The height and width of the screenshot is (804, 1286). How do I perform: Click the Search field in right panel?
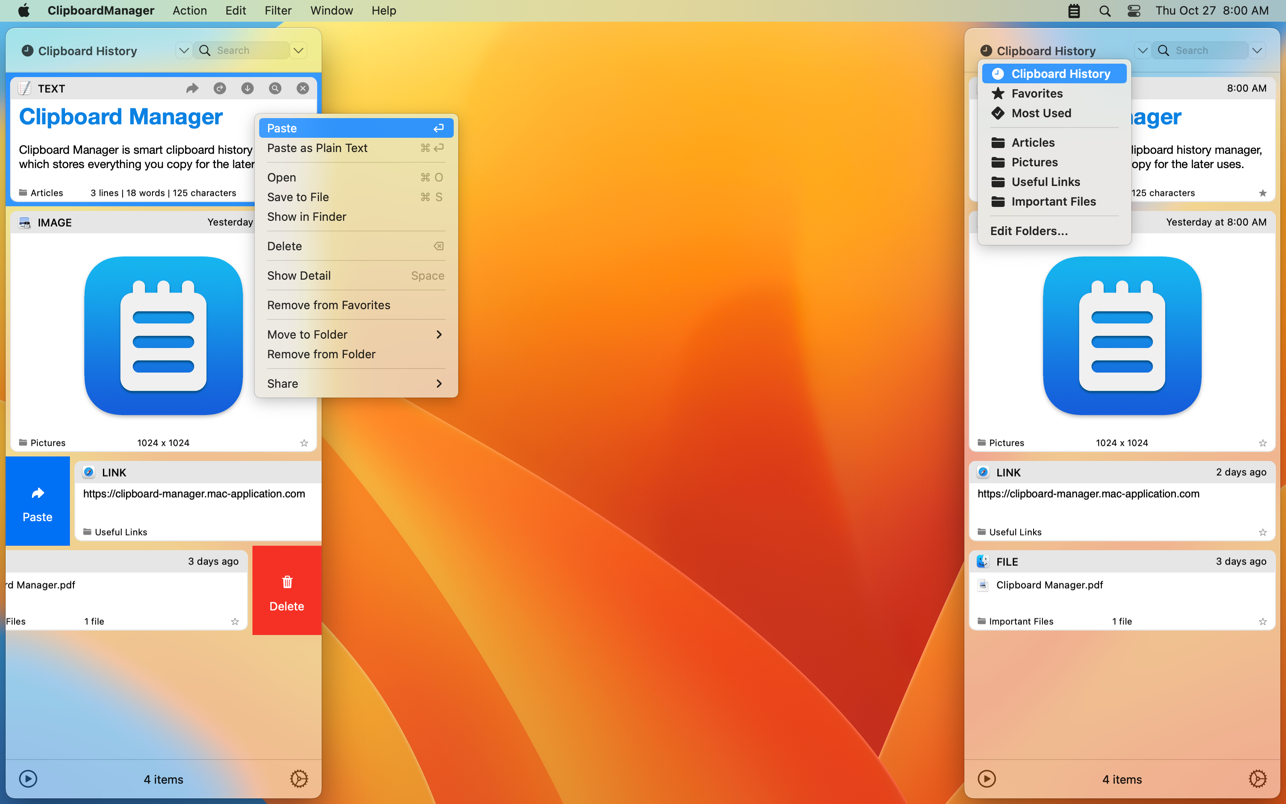pyautogui.click(x=1207, y=51)
